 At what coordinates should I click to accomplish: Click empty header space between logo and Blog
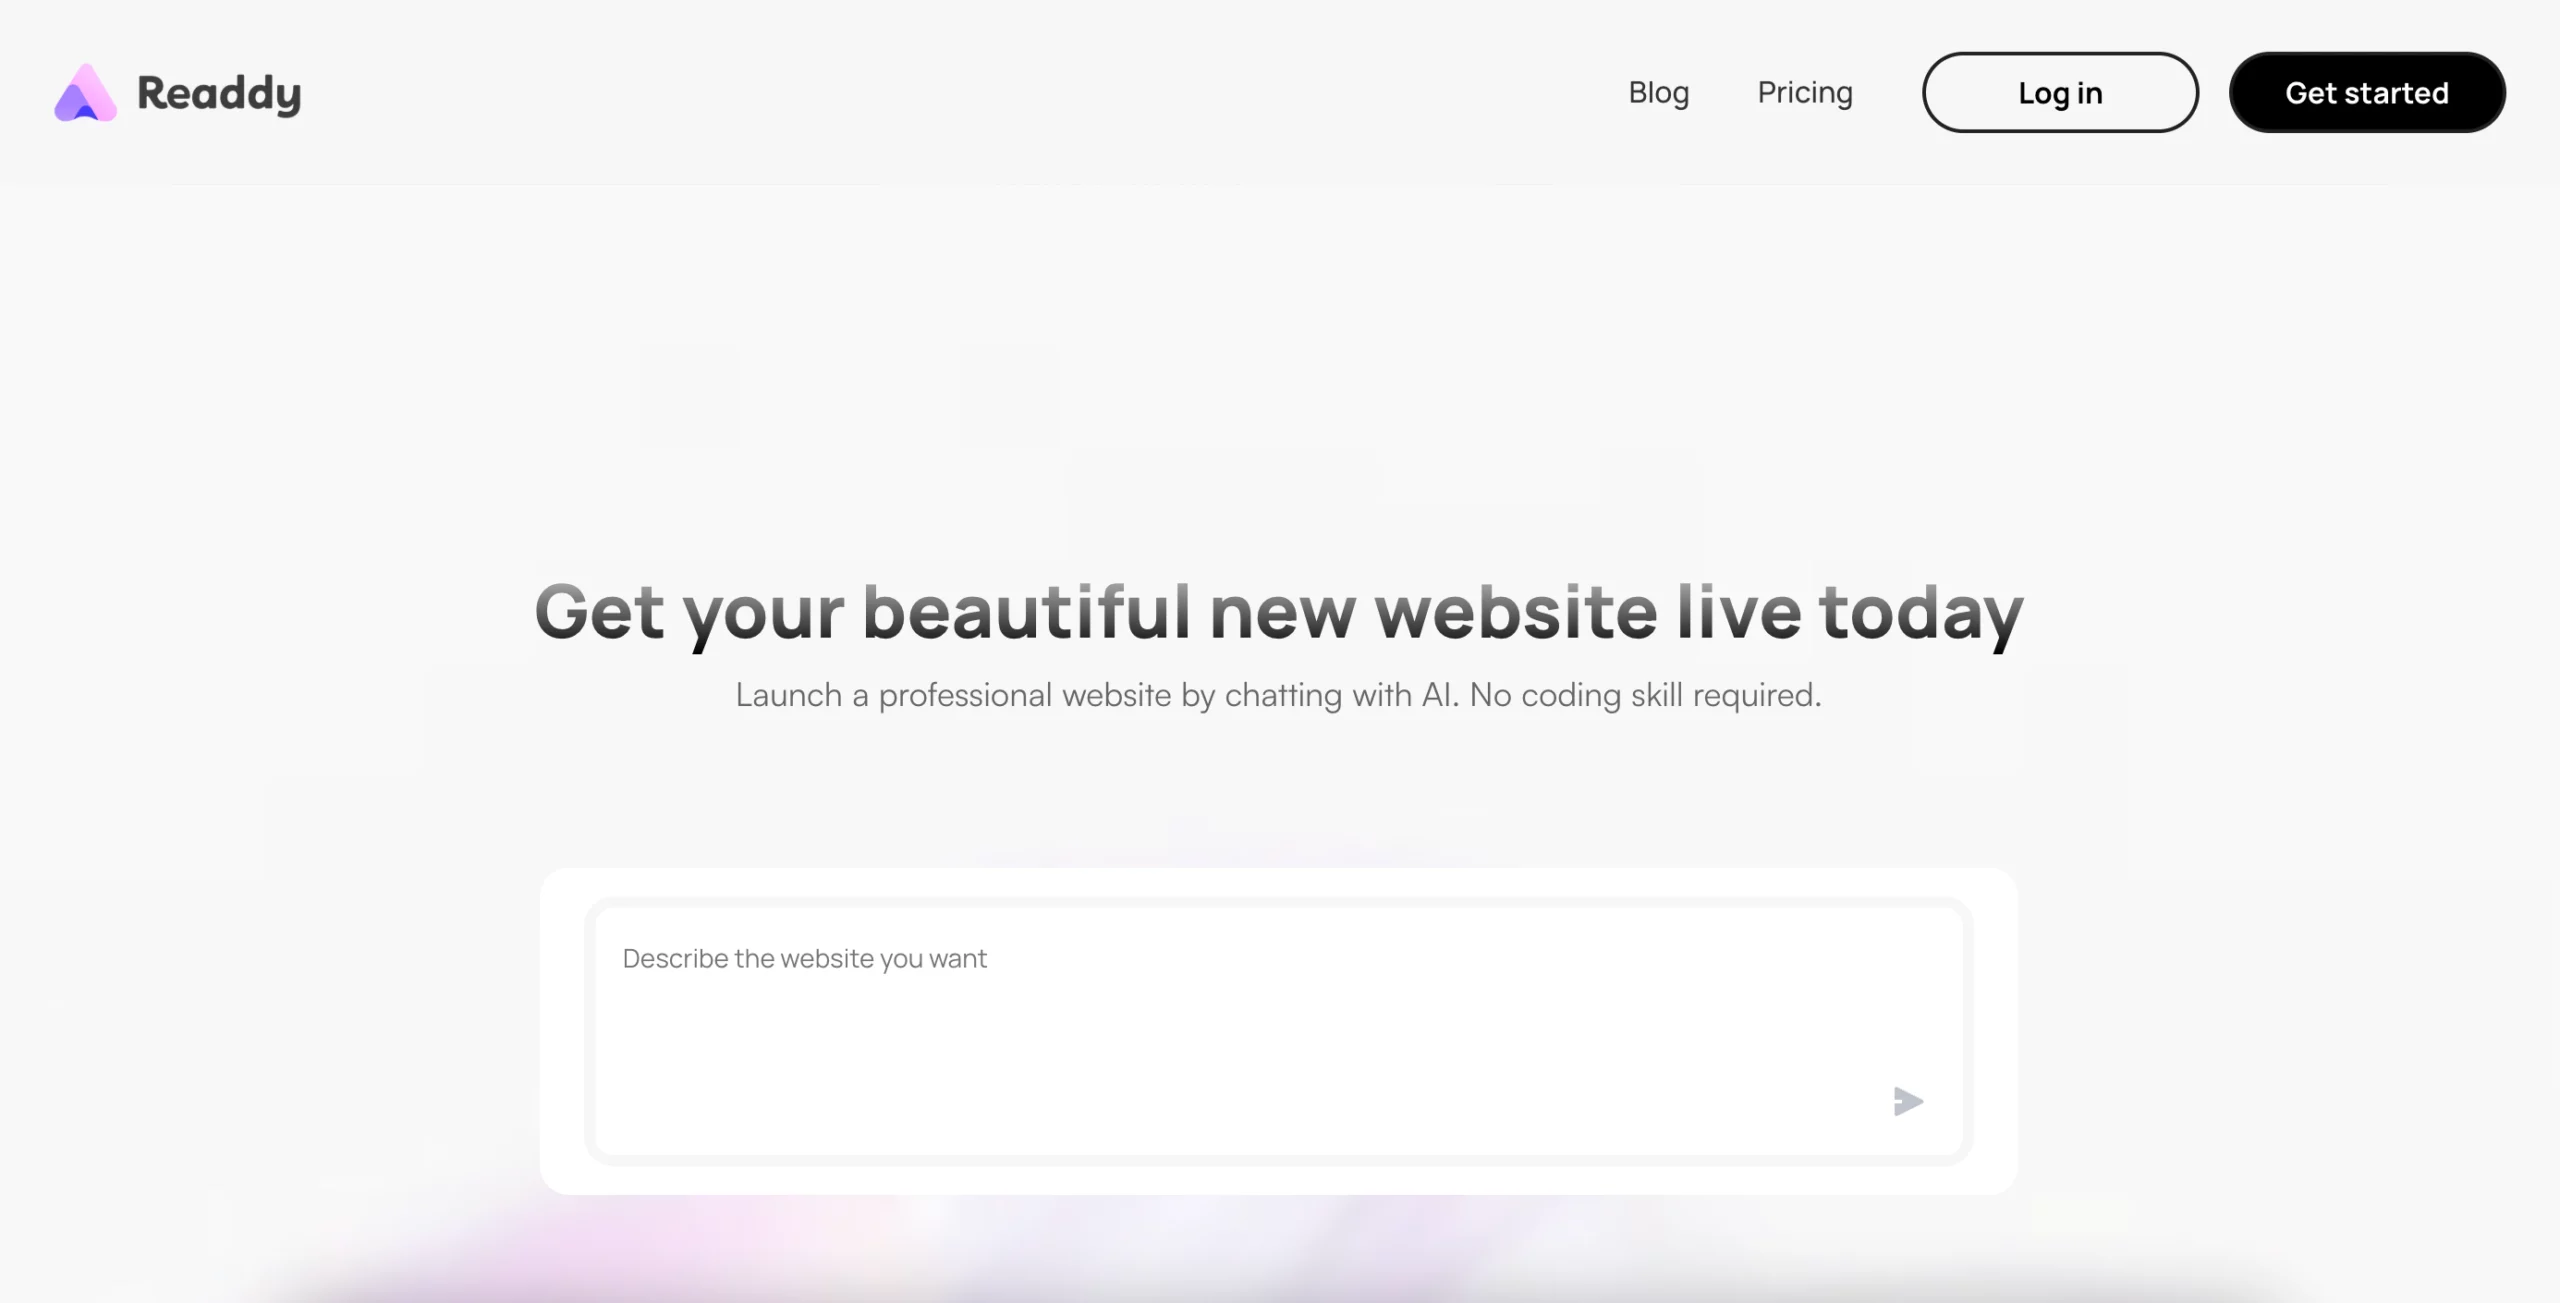[960, 93]
